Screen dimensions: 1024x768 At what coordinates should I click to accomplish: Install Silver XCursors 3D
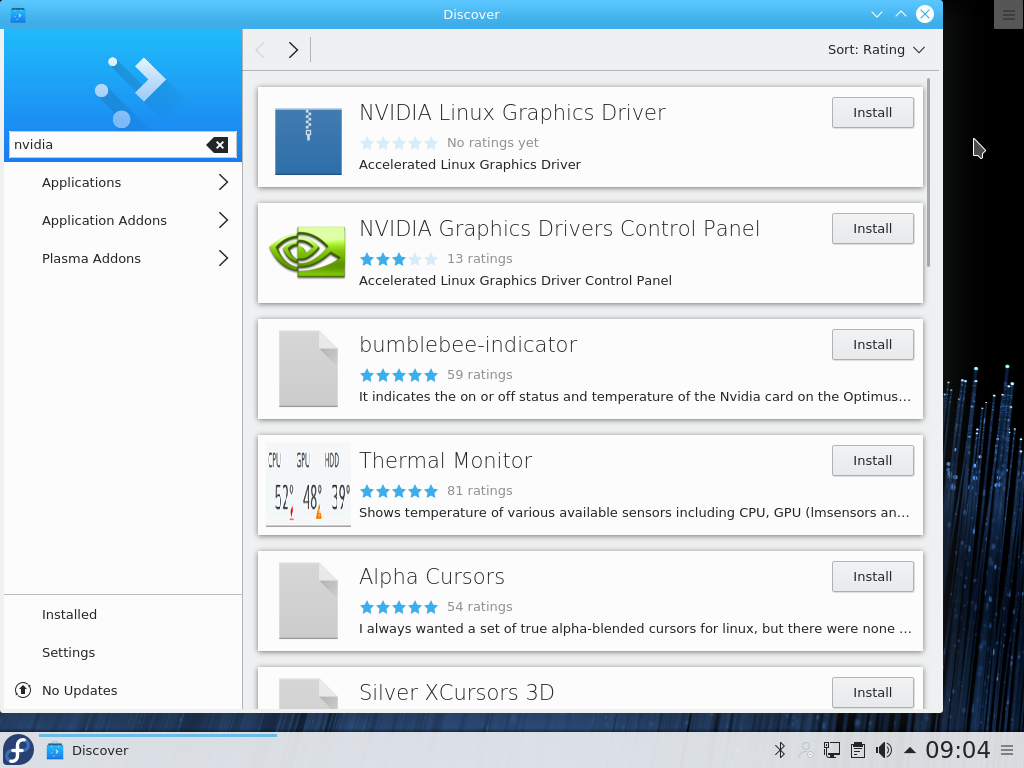point(872,693)
